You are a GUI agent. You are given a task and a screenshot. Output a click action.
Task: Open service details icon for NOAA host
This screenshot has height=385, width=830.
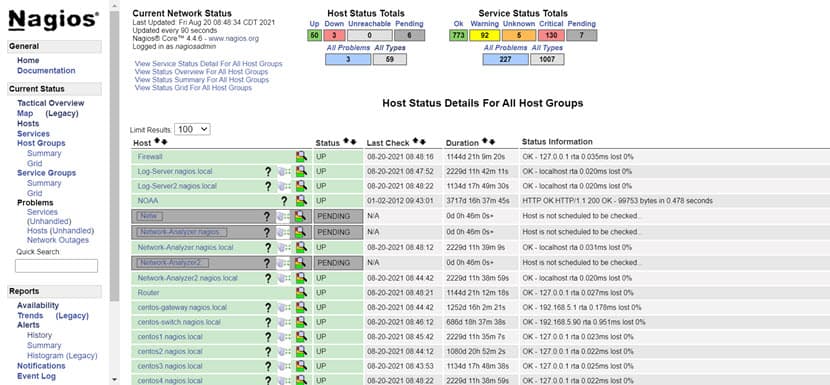(301, 201)
